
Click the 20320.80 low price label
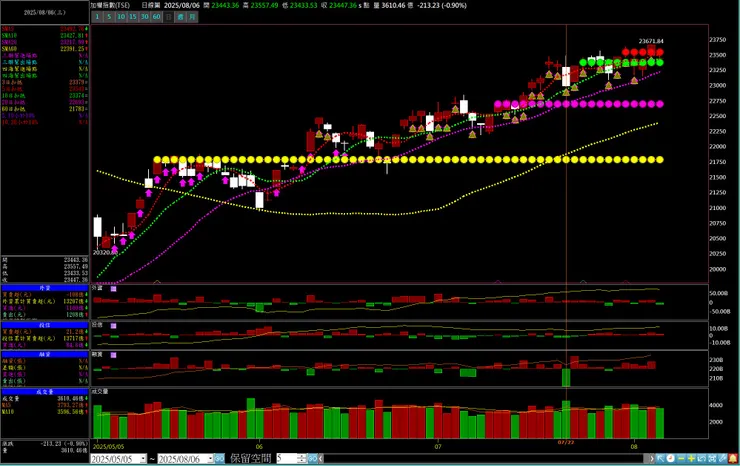click(x=105, y=253)
